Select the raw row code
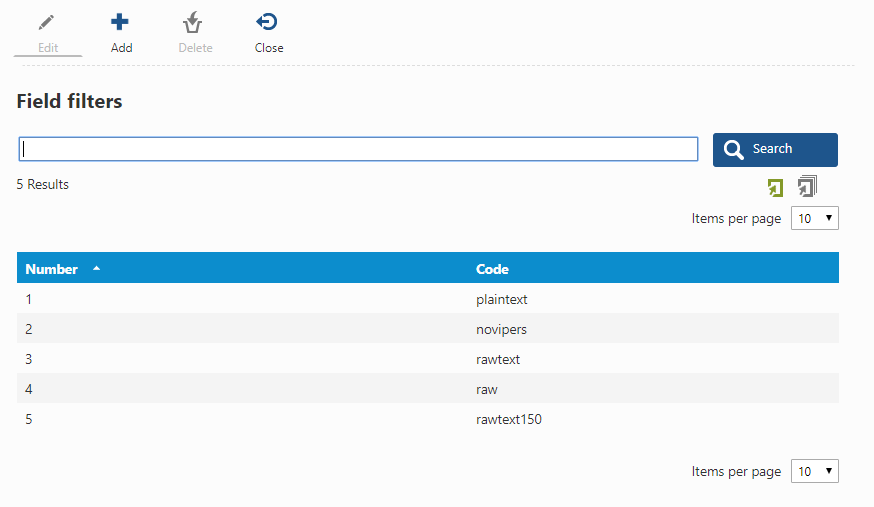This screenshot has width=874, height=507. 487,389
